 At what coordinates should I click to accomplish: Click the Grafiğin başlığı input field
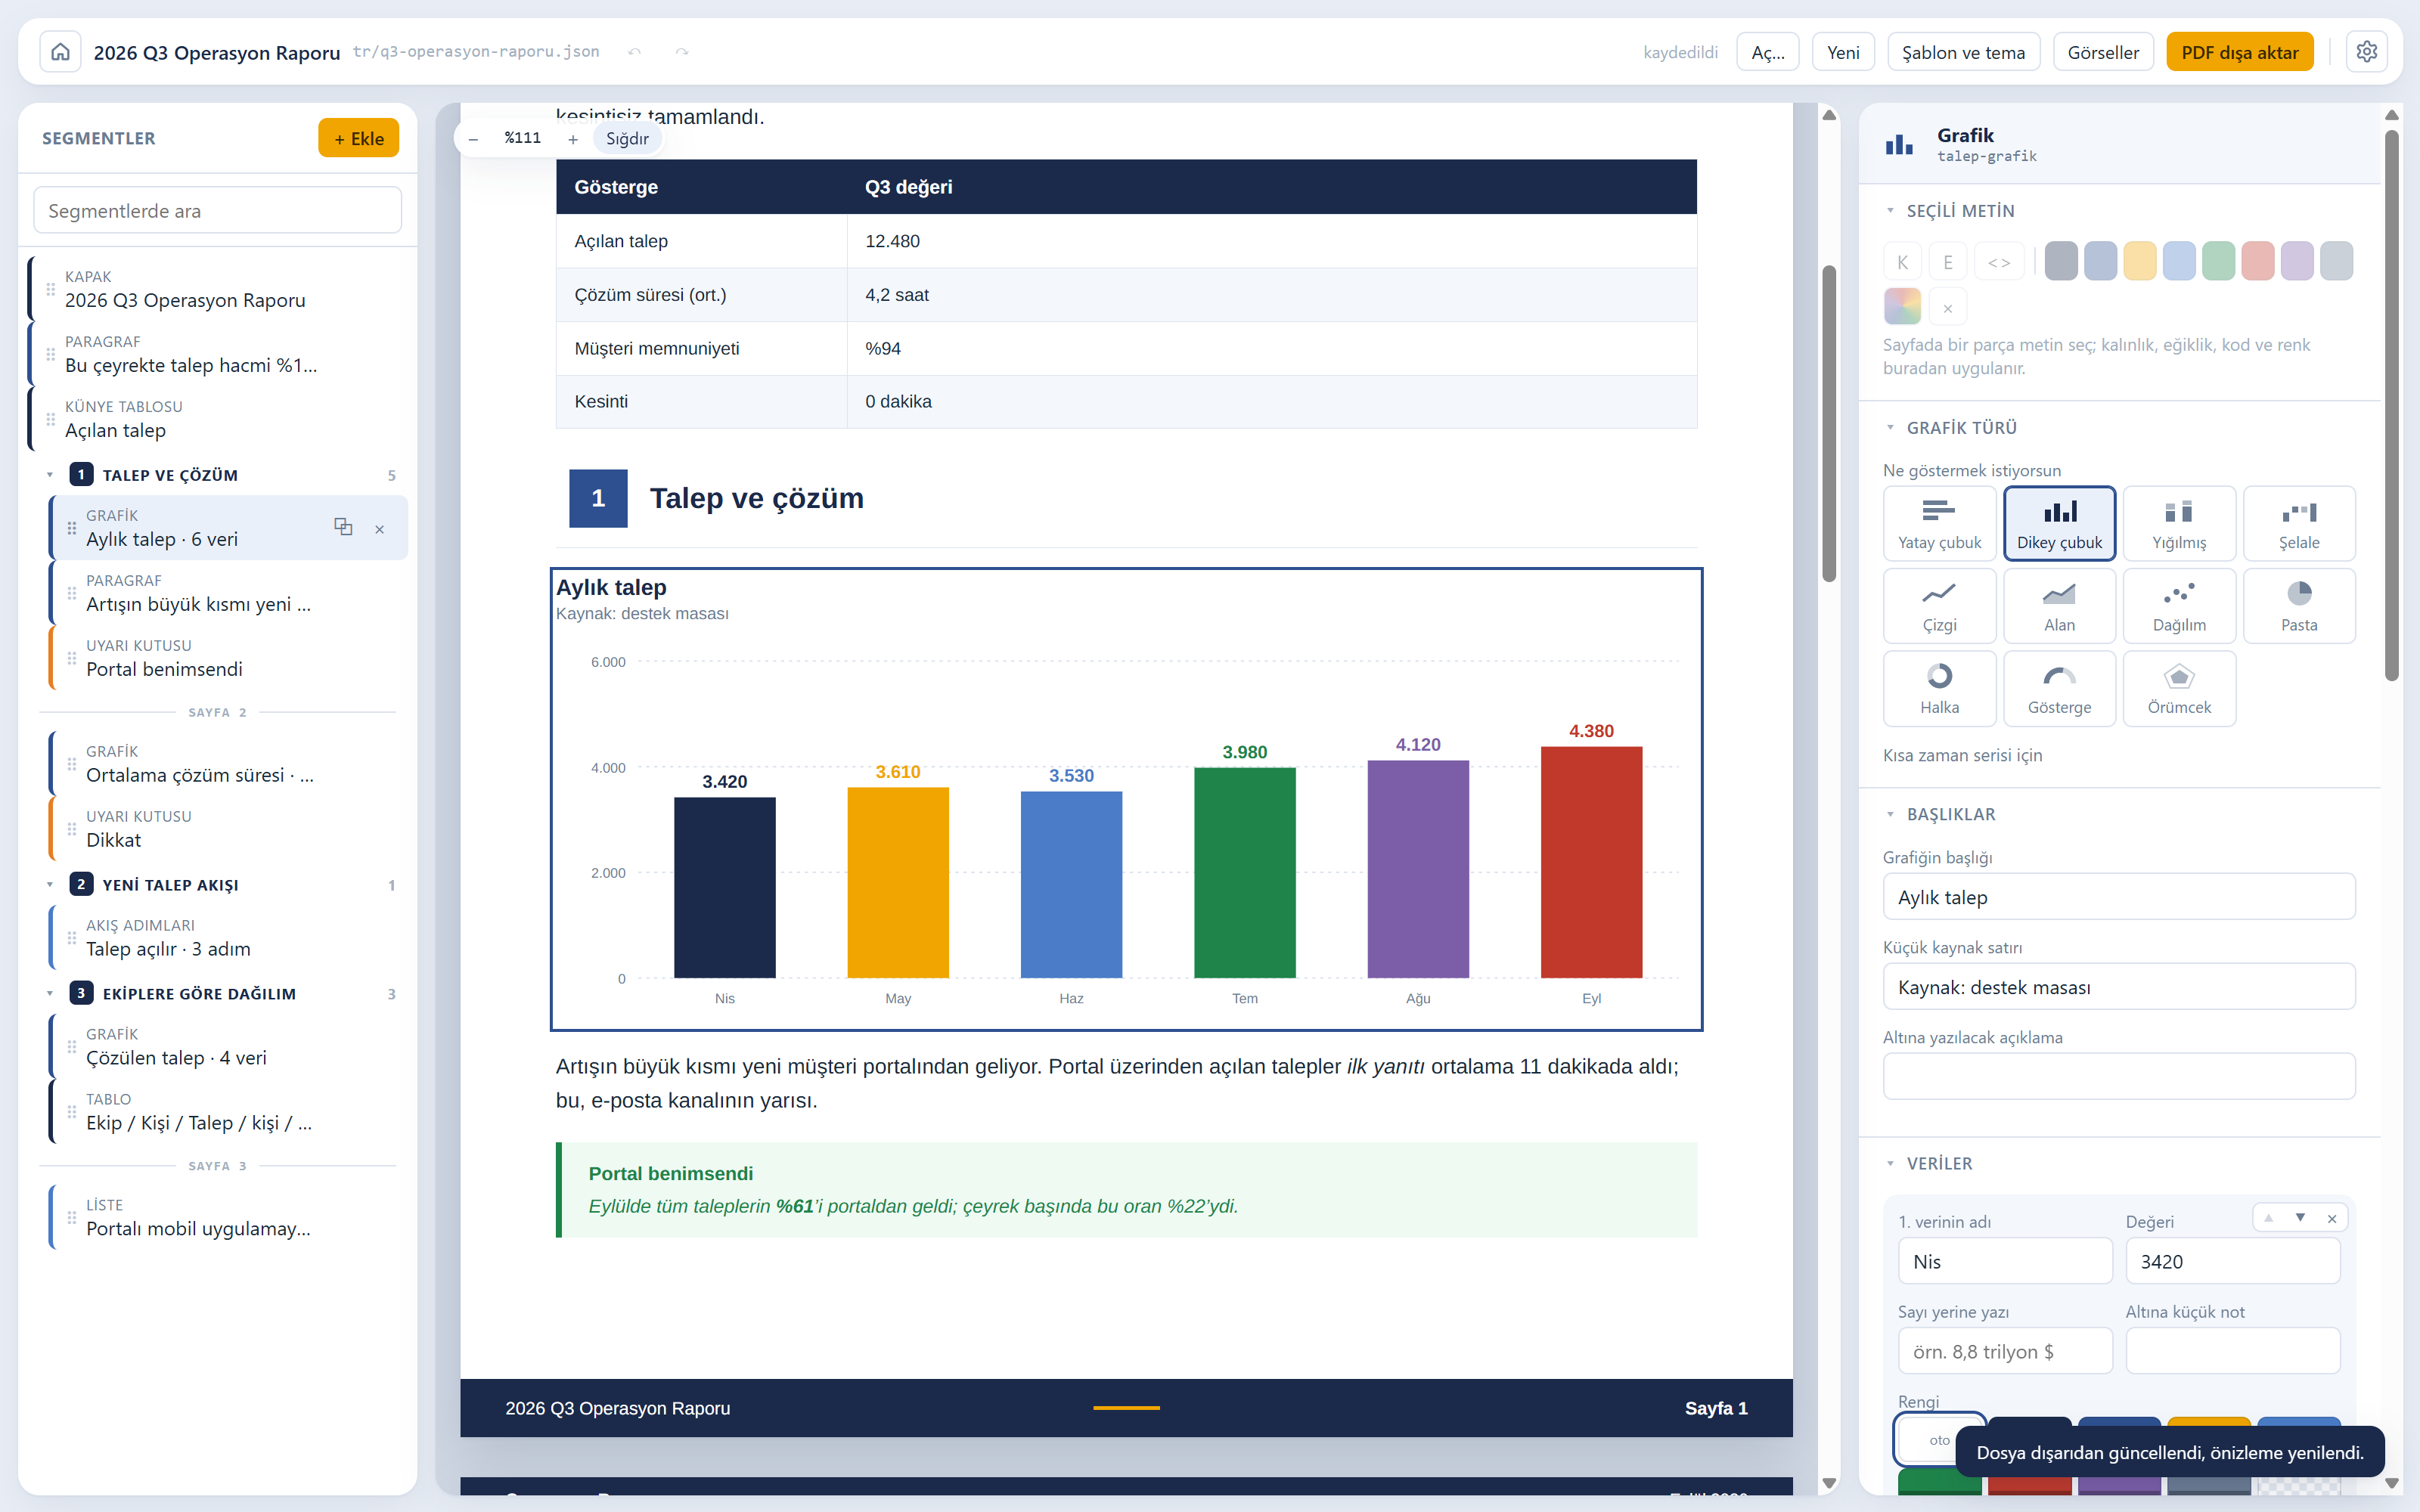(2119, 897)
